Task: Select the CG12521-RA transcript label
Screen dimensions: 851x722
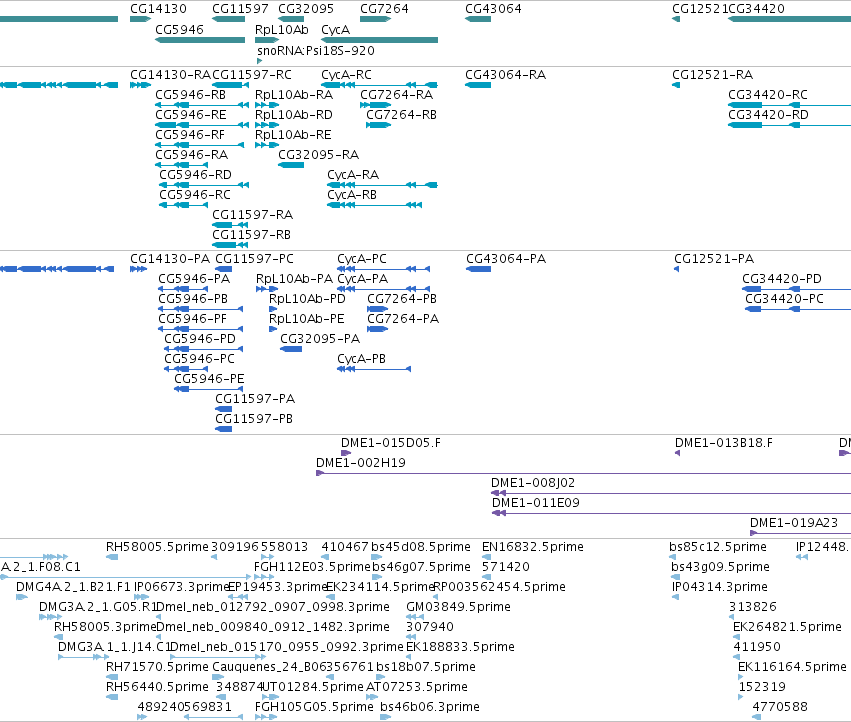Action: coord(713,75)
